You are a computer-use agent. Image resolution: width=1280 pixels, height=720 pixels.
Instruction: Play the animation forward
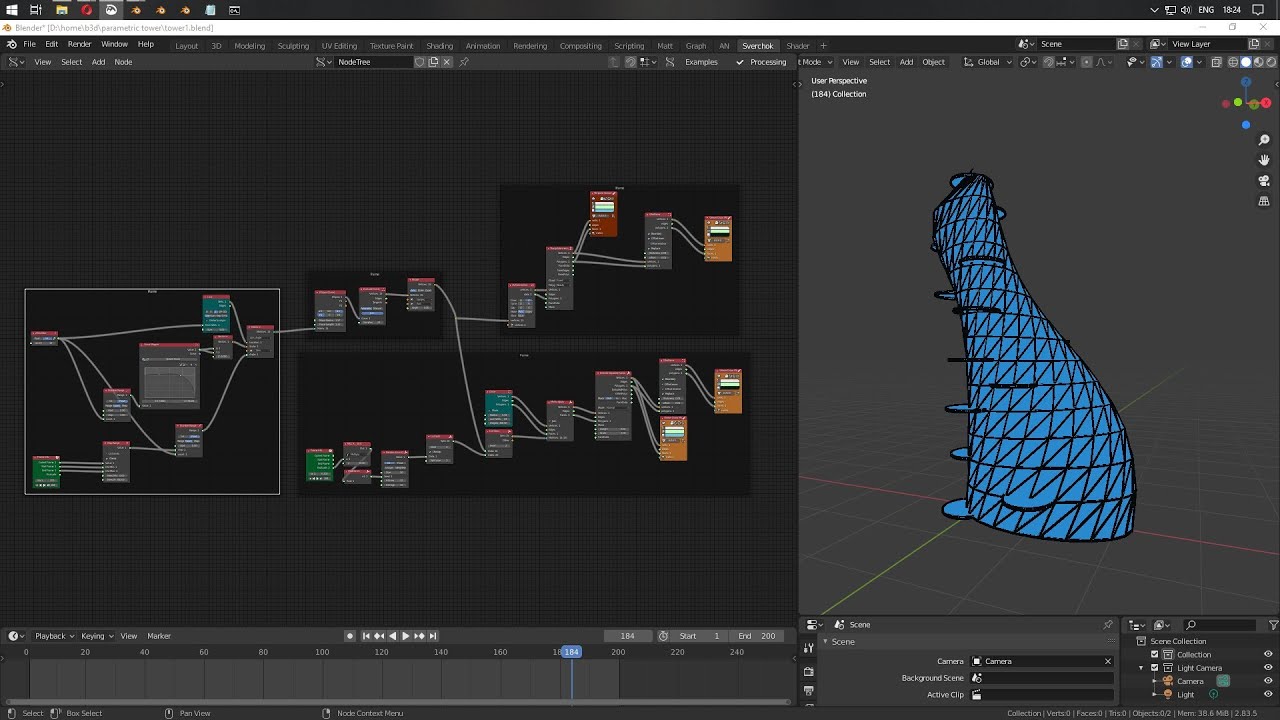pyautogui.click(x=406, y=636)
